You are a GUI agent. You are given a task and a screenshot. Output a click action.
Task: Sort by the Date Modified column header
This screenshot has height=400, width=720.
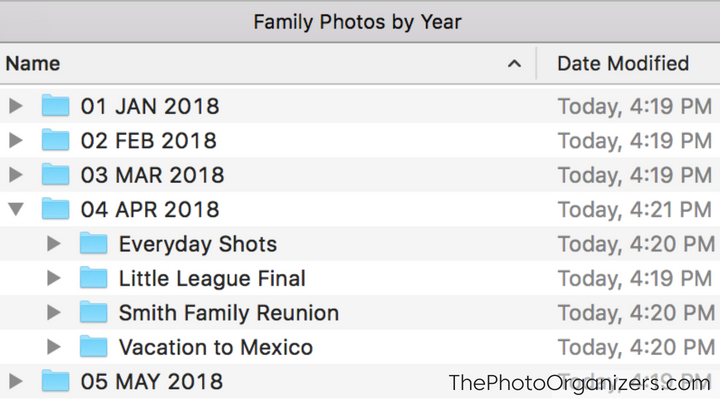(x=623, y=63)
